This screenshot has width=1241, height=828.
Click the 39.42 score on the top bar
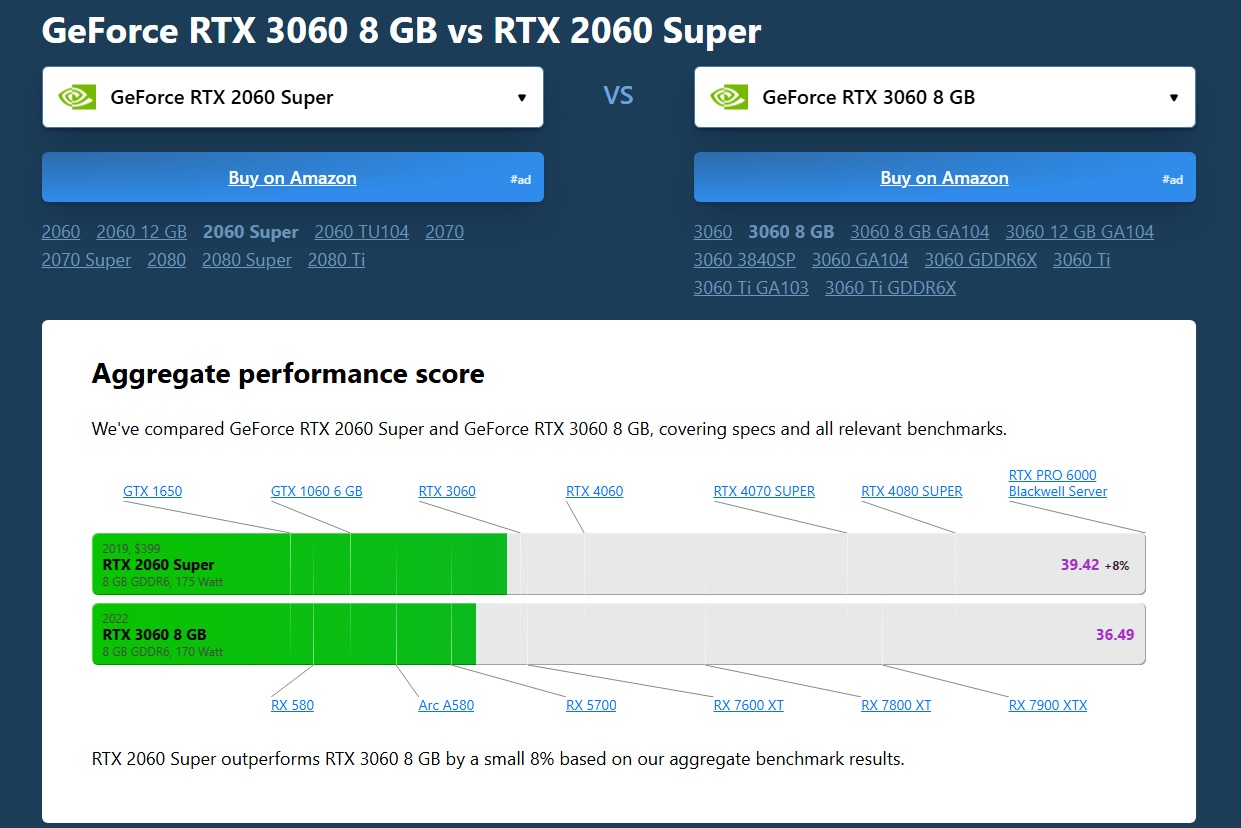[1079, 565]
